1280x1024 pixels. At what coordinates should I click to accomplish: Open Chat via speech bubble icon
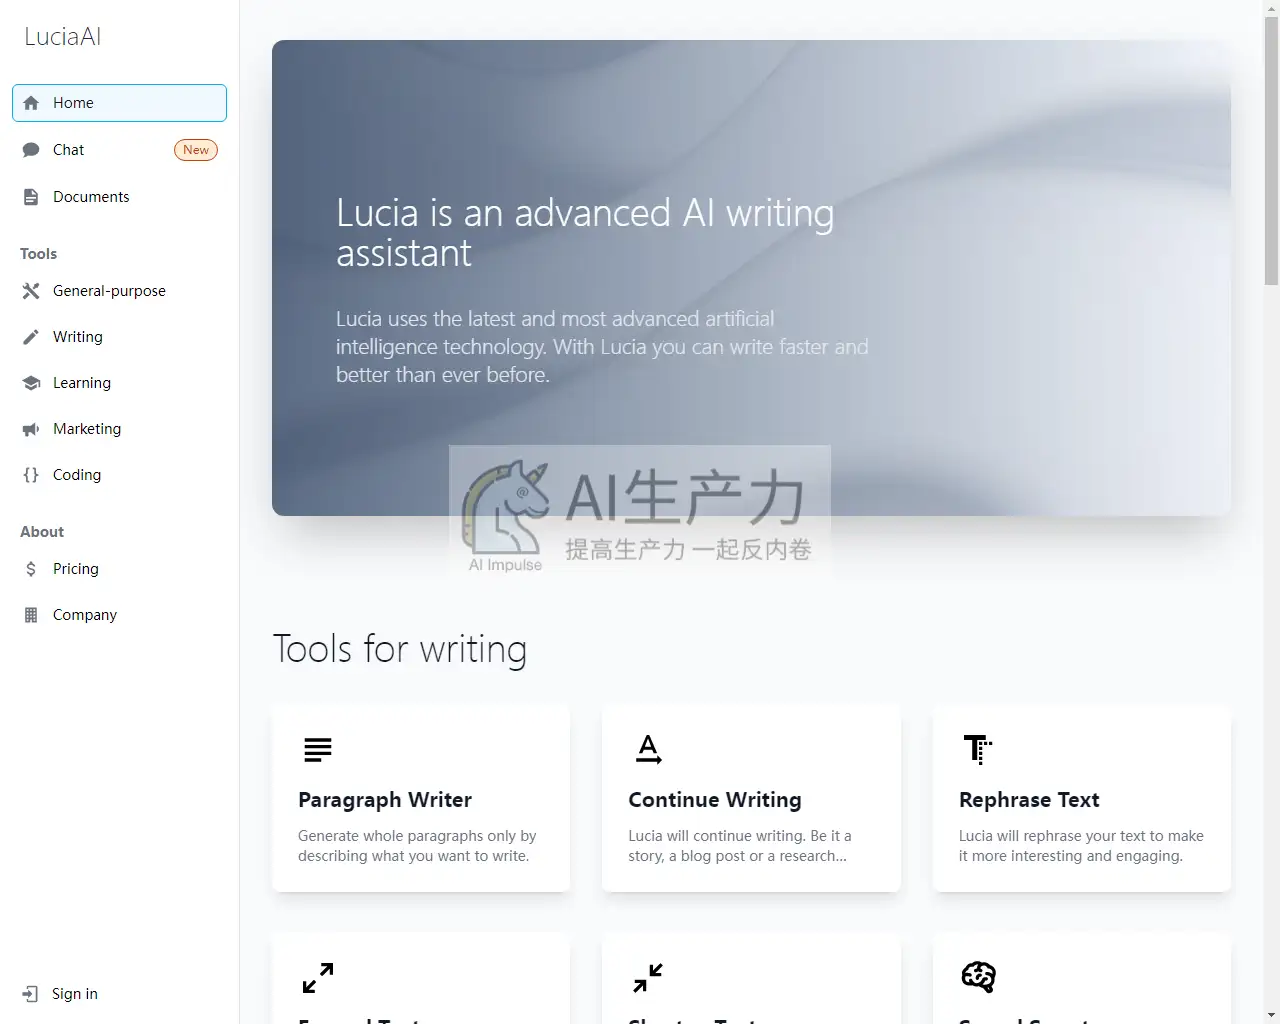[31, 150]
